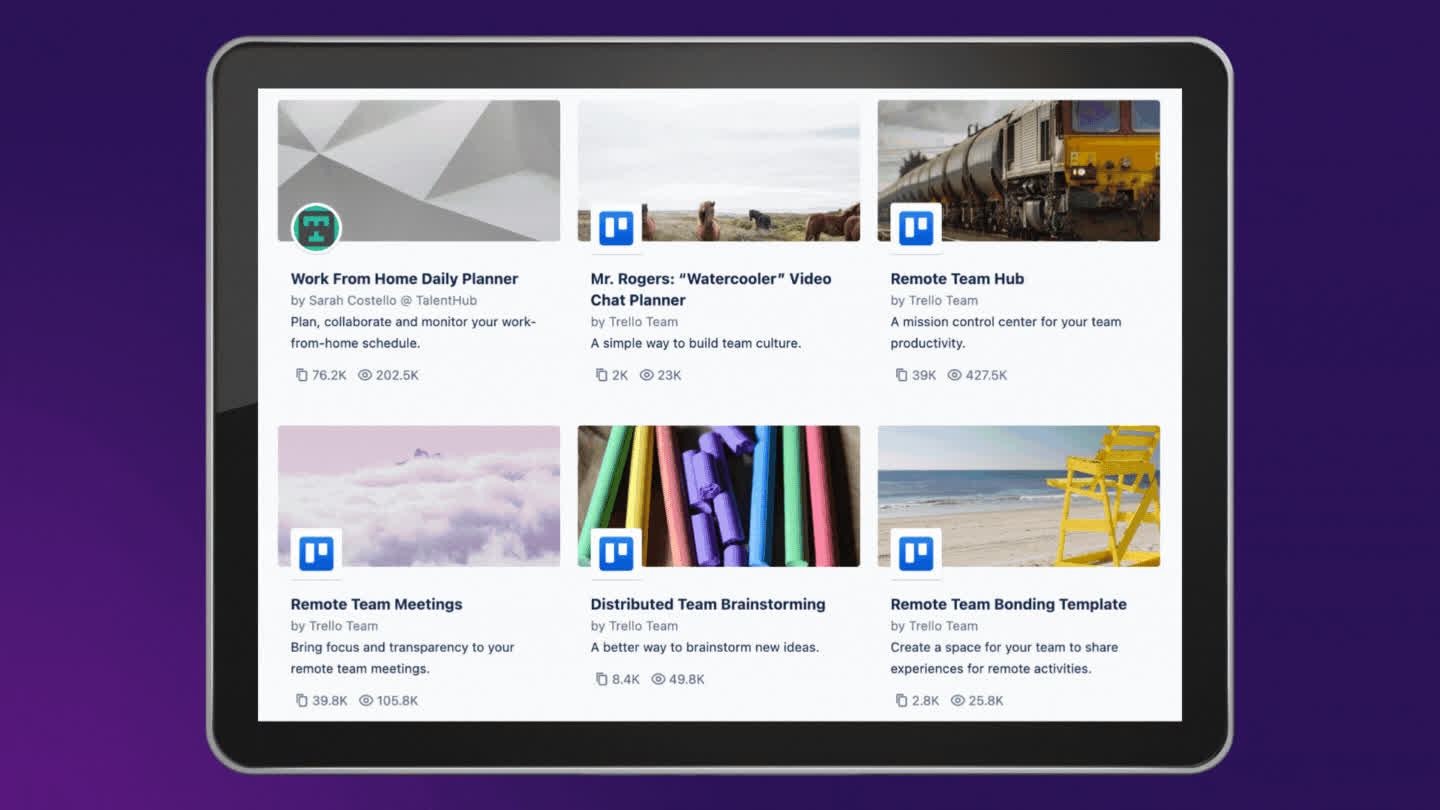This screenshot has height=810, width=1440.
Task: Click Trello logo on Remote Team Bonding card
Action: tap(916, 553)
